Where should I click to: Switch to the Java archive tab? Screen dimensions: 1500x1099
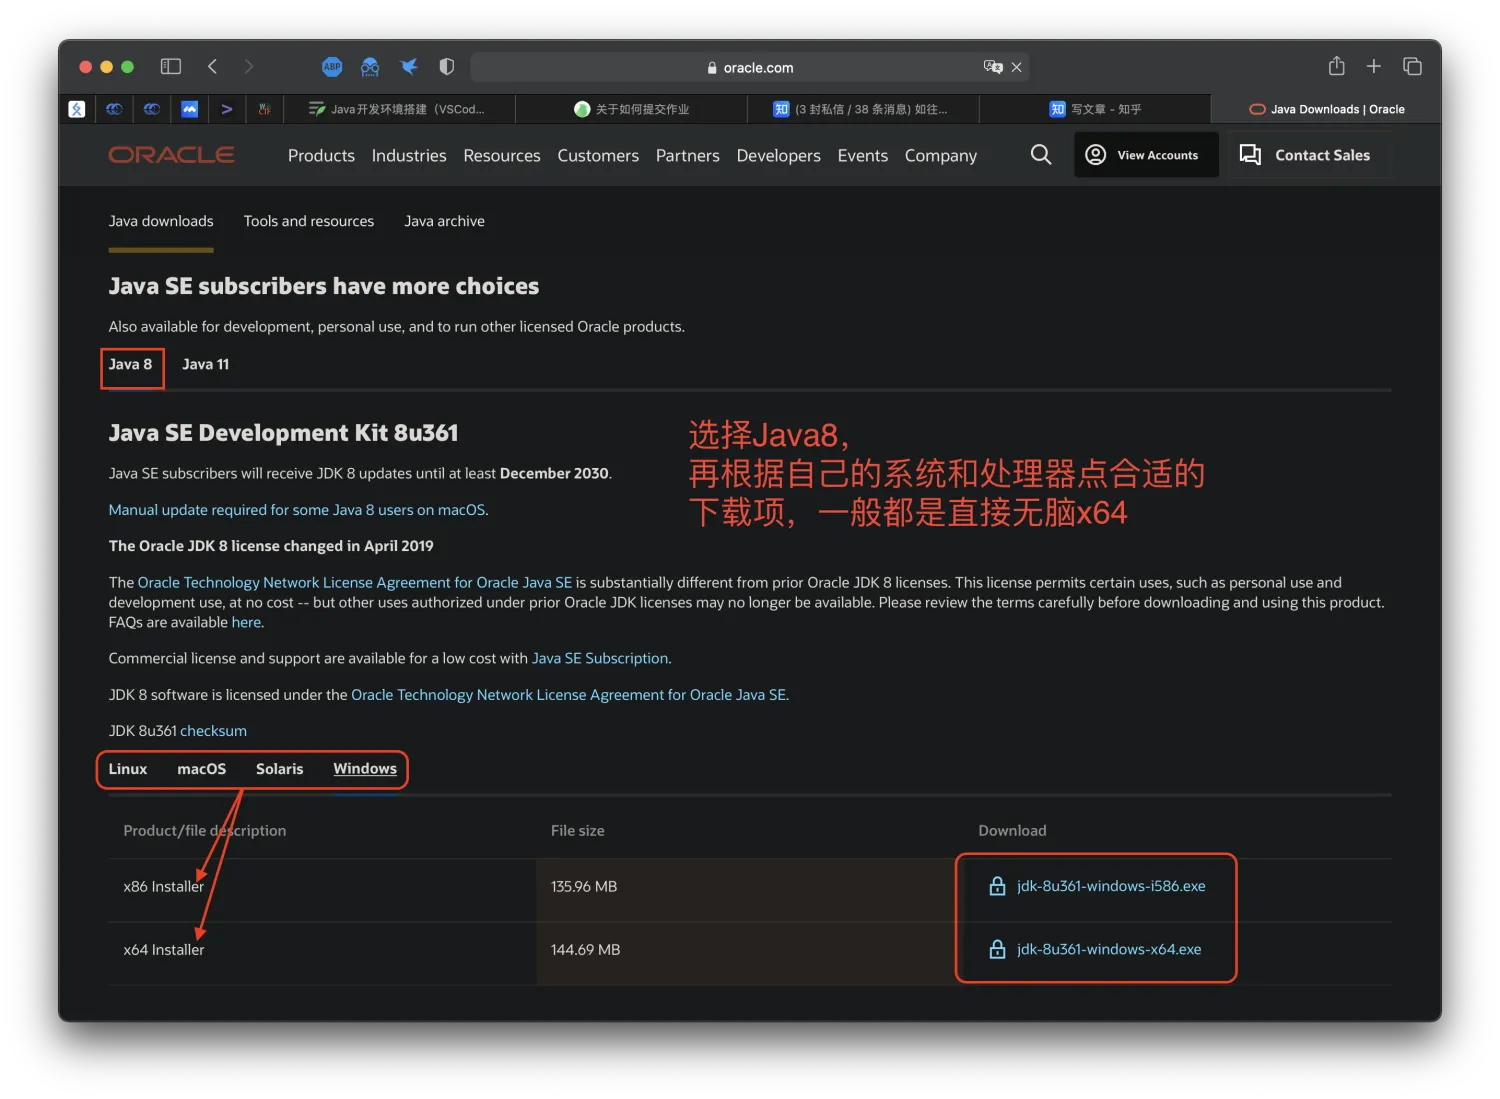click(444, 221)
